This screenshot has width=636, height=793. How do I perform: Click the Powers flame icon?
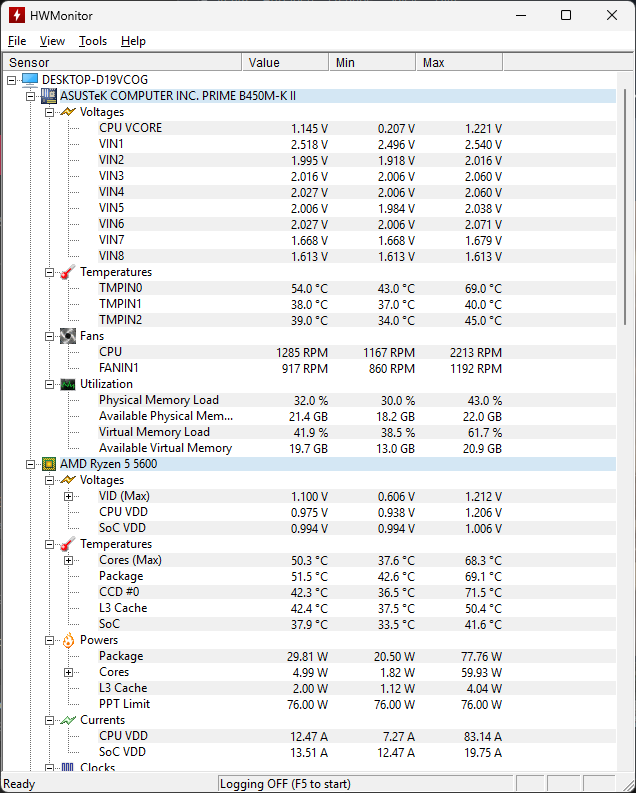click(68, 640)
